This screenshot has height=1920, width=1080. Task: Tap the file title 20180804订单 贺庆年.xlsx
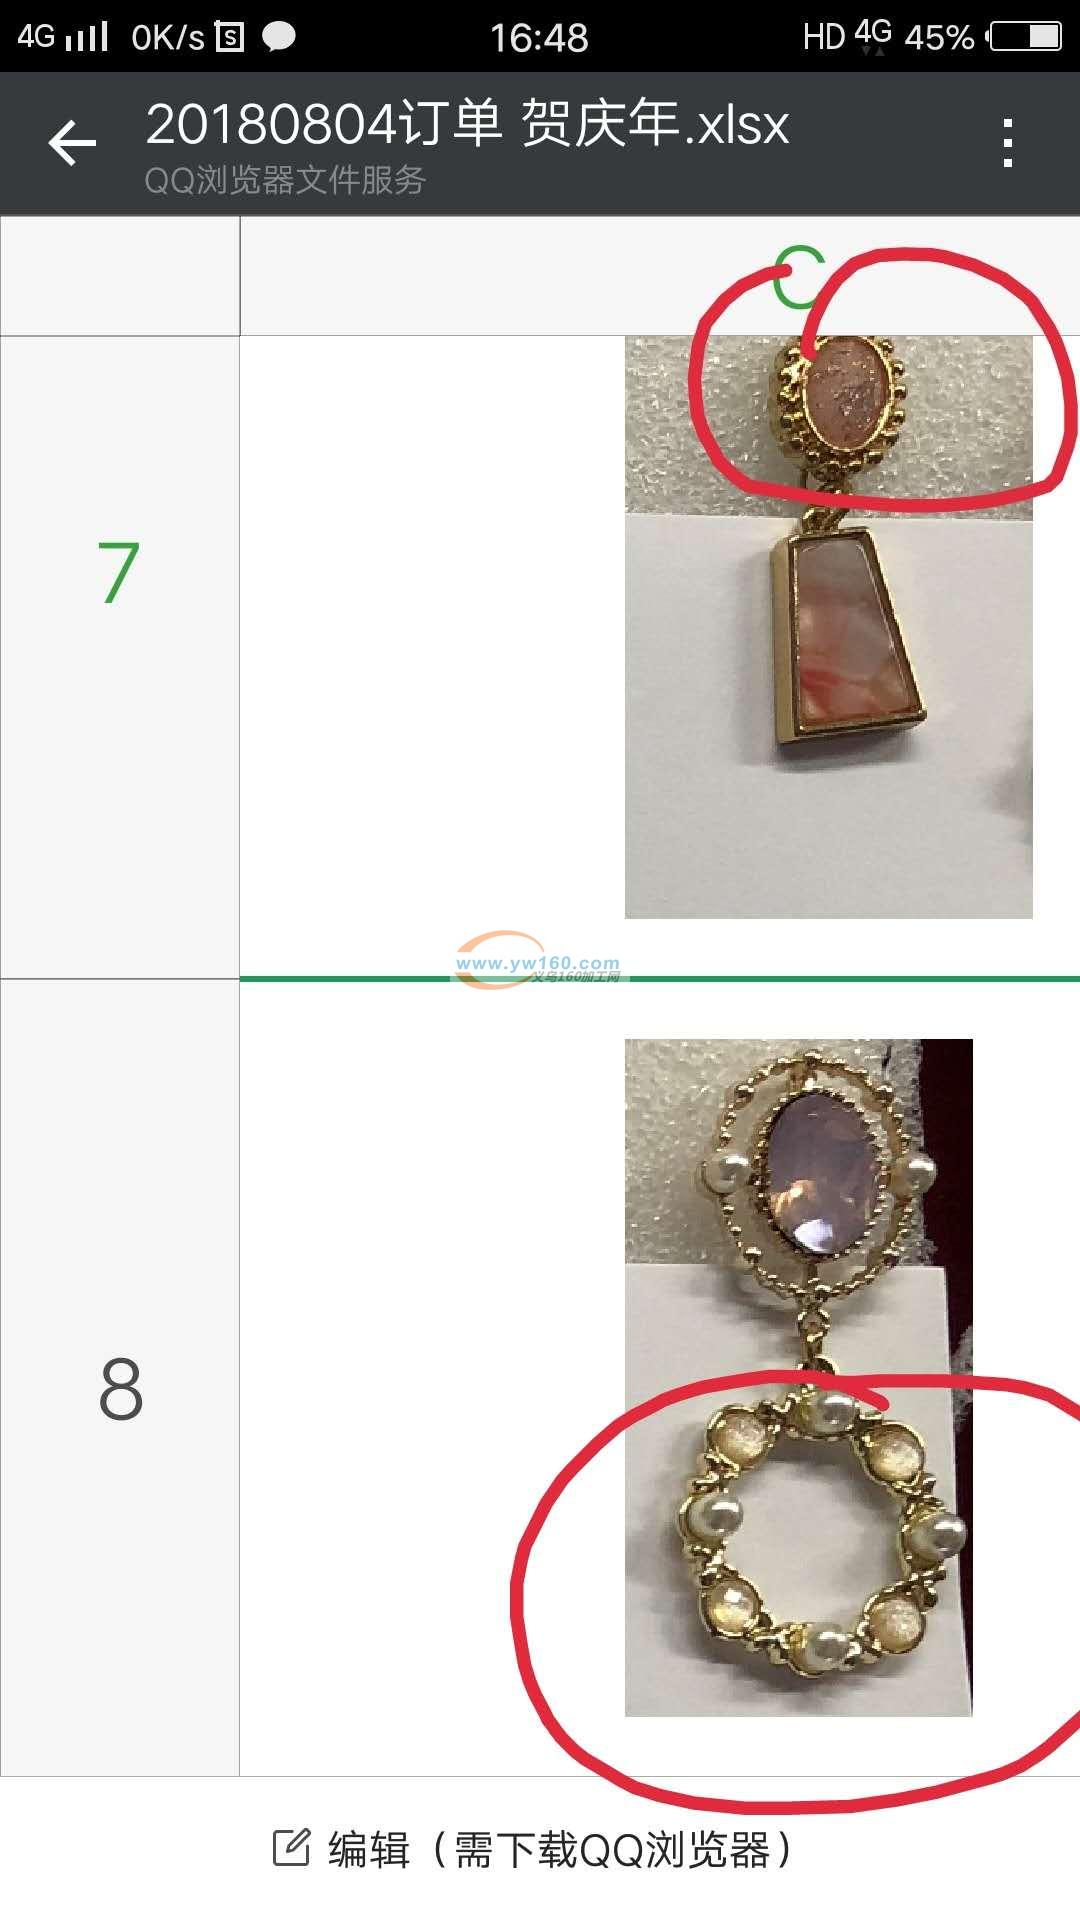coord(467,124)
